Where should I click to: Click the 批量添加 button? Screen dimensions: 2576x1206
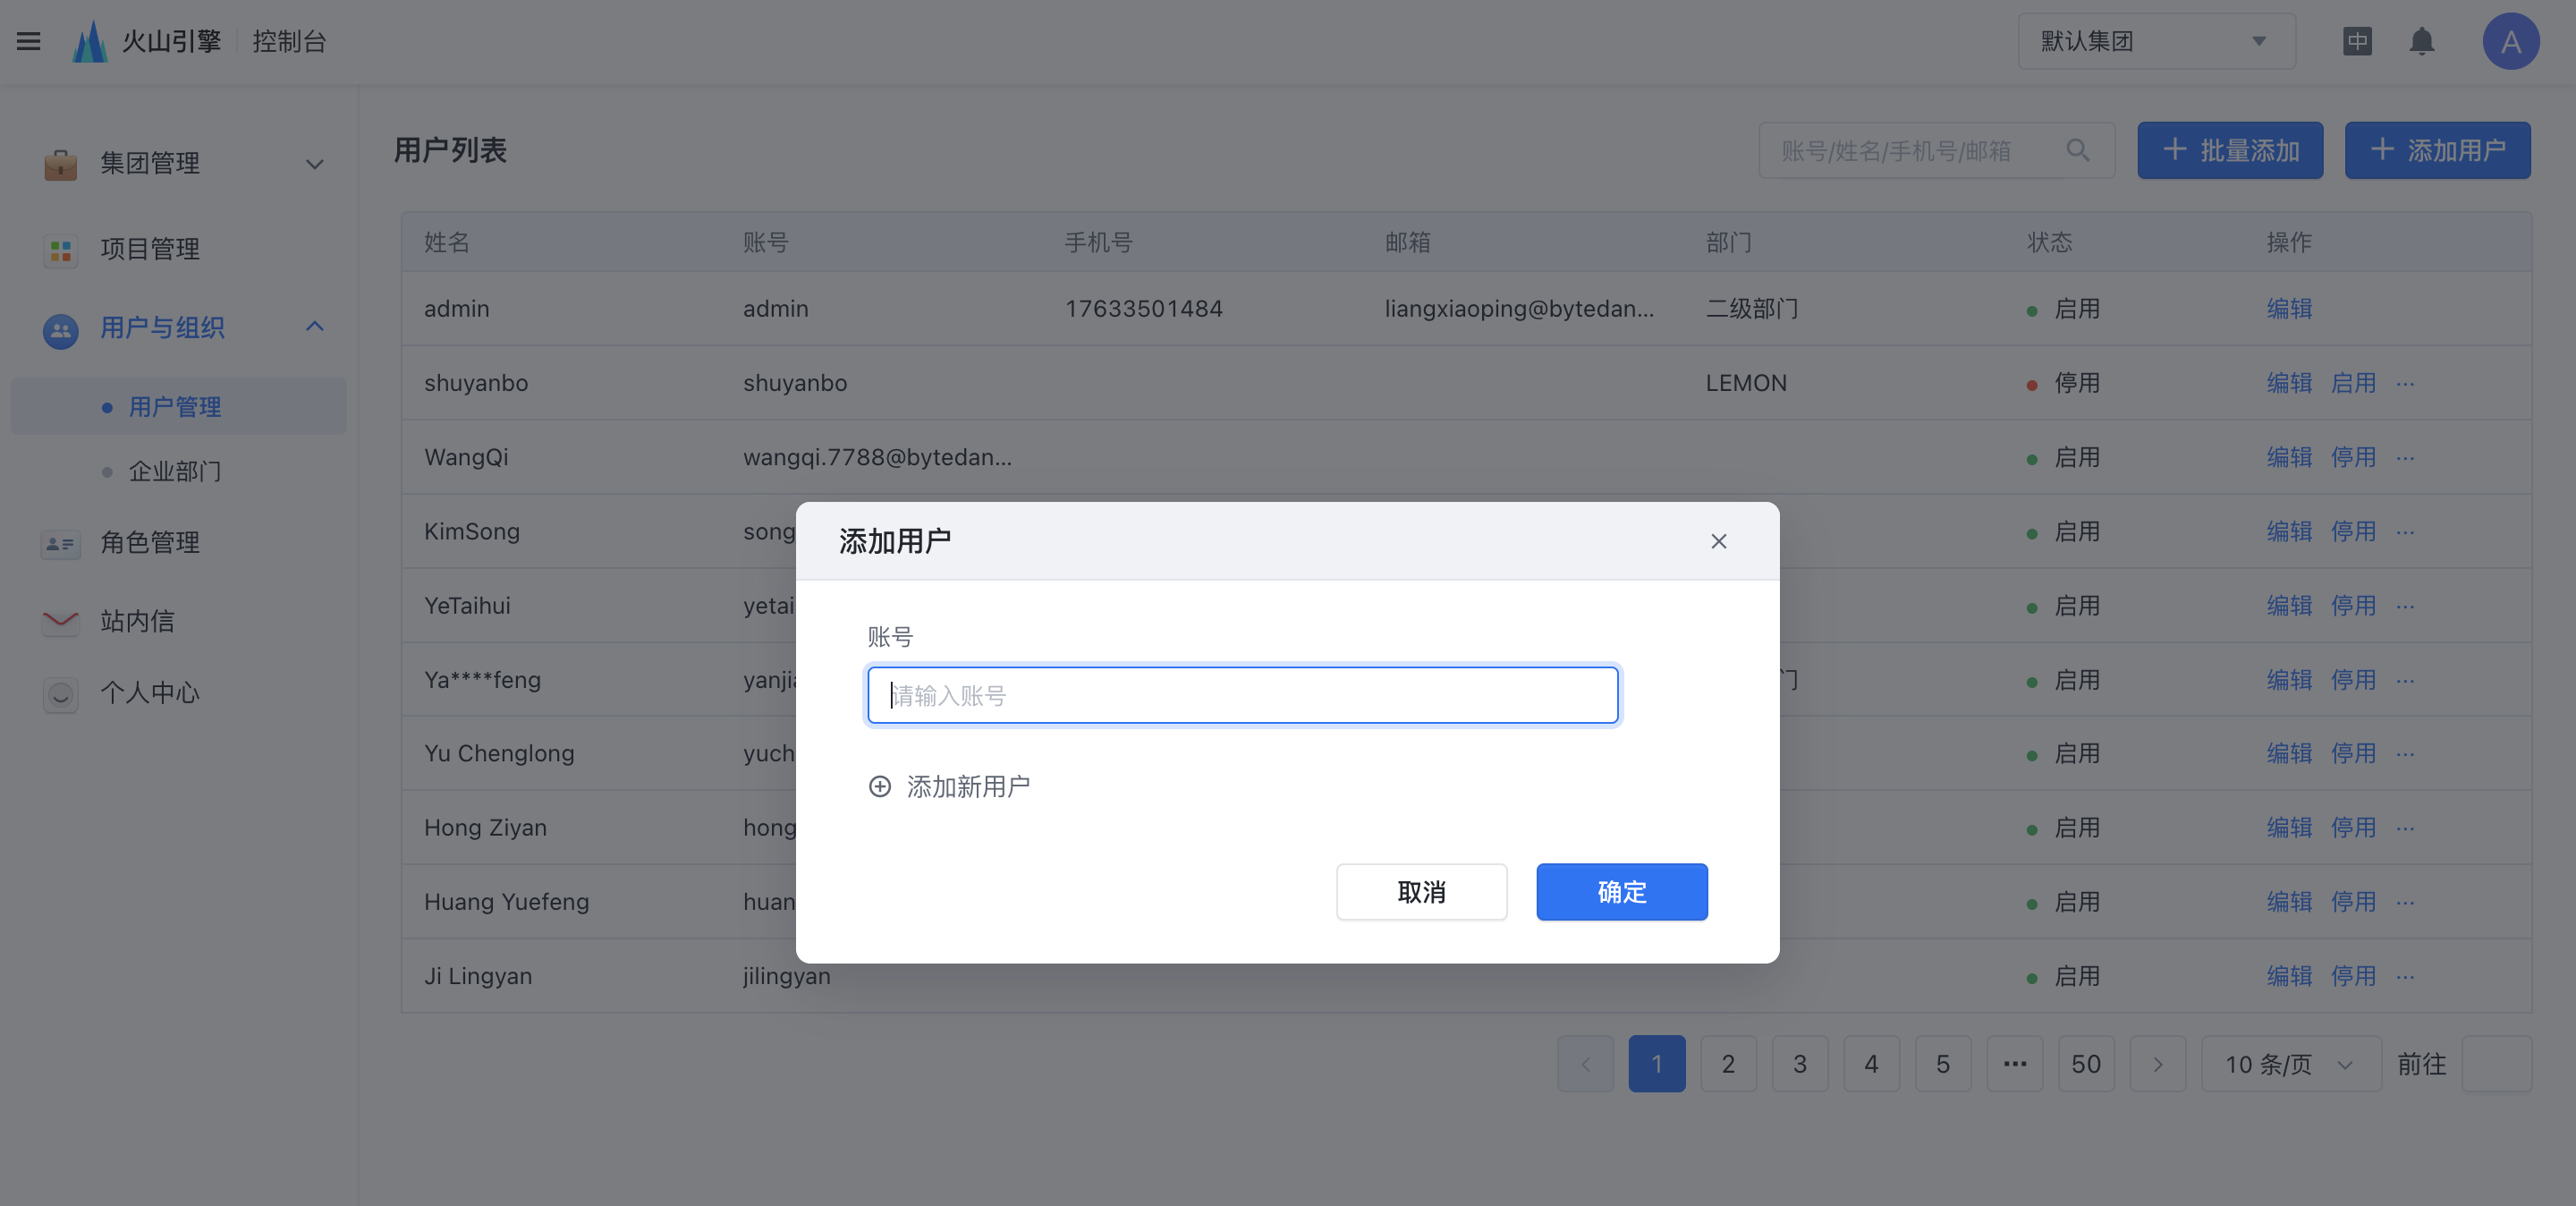tap(2229, 150)
